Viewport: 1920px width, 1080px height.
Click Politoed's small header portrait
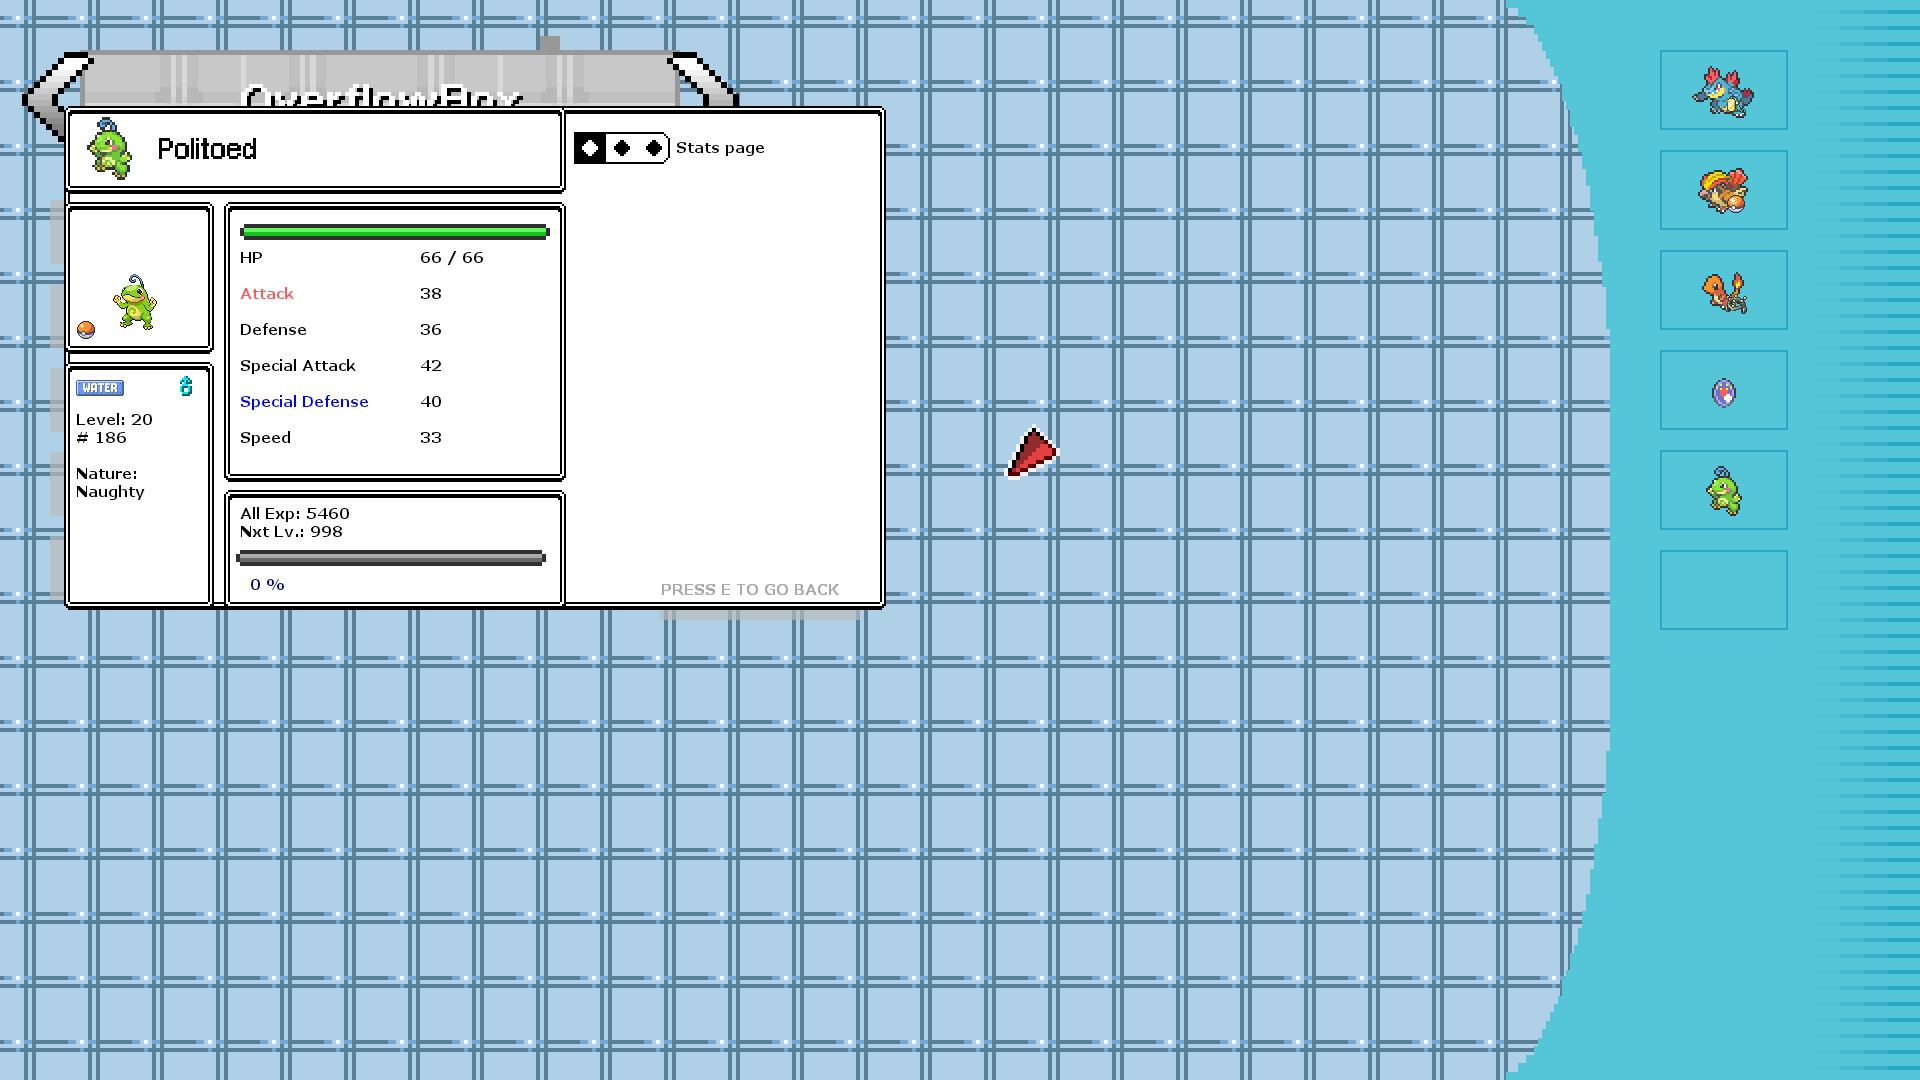[x=109, y=149]
